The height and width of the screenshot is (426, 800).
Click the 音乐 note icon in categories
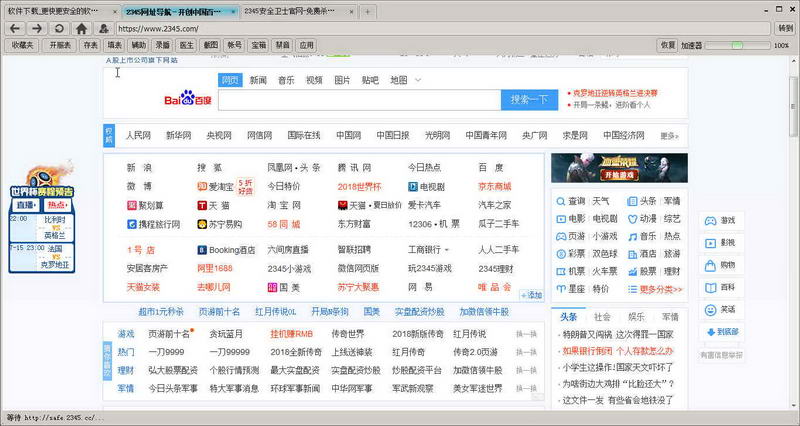click(633, 237)
